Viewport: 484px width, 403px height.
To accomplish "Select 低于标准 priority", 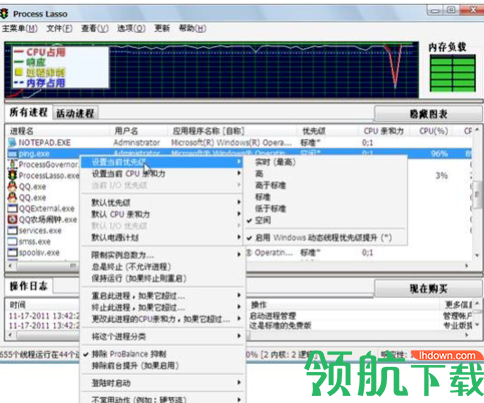I will (270, 209).
